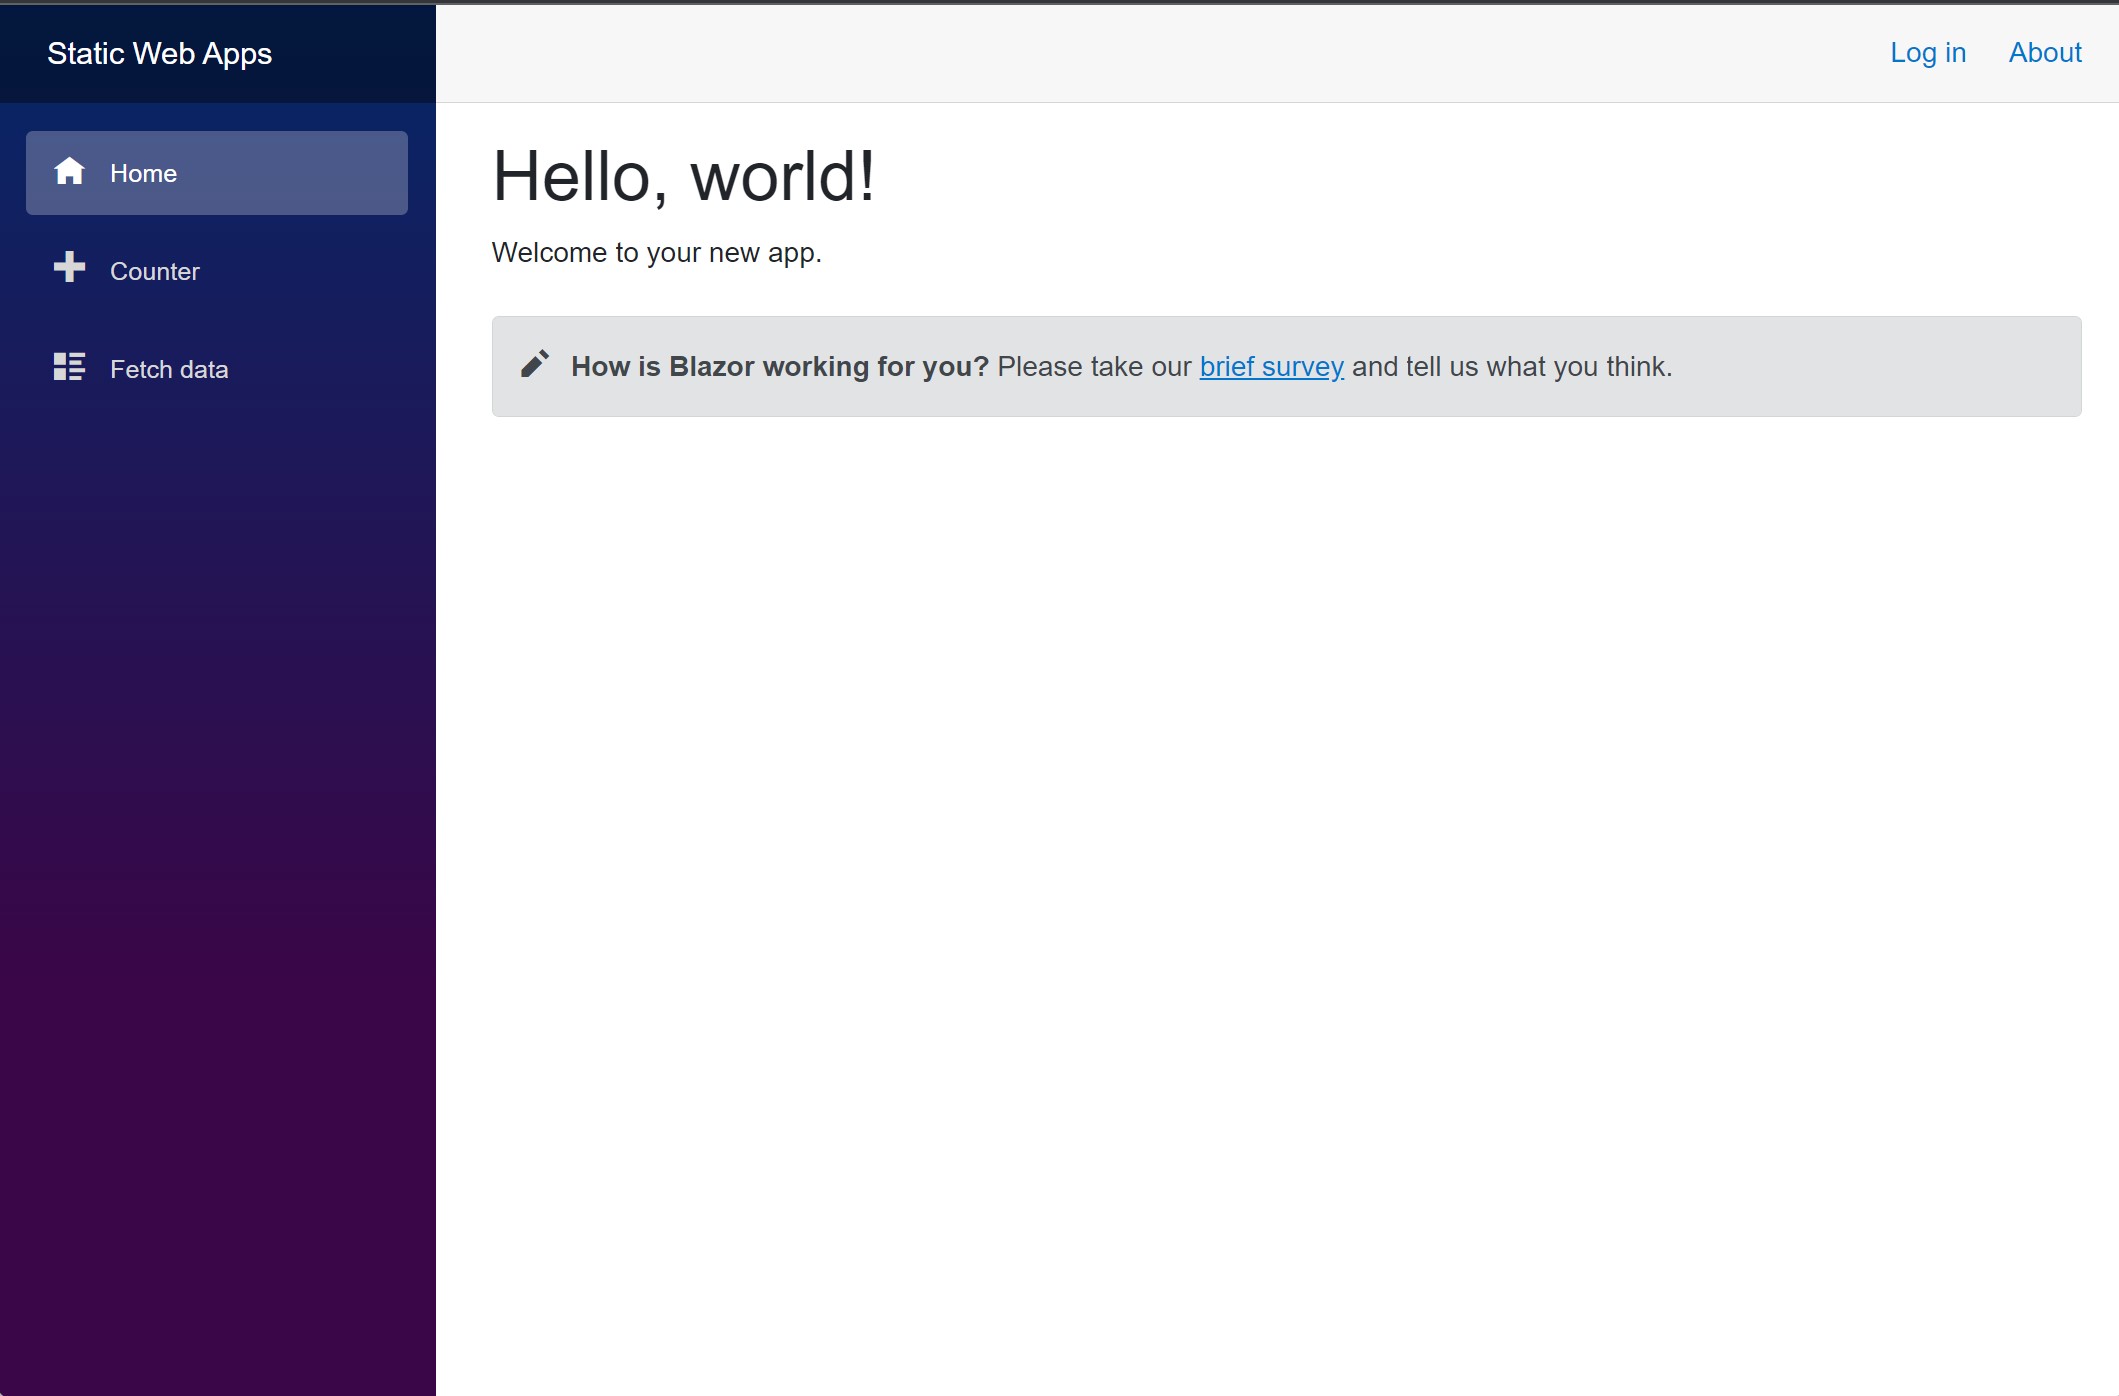The image size is (2119, 1396).
Task: Click the Static Web Apps brand title
Action: (x=159, y=53)
